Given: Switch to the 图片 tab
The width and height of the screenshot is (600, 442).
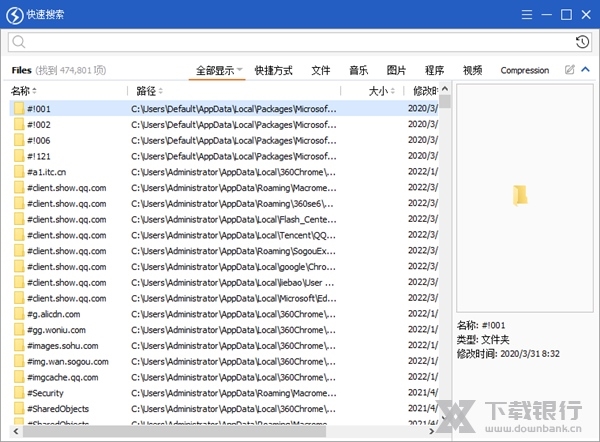Looking at the screenshot, I should [396, 70].
